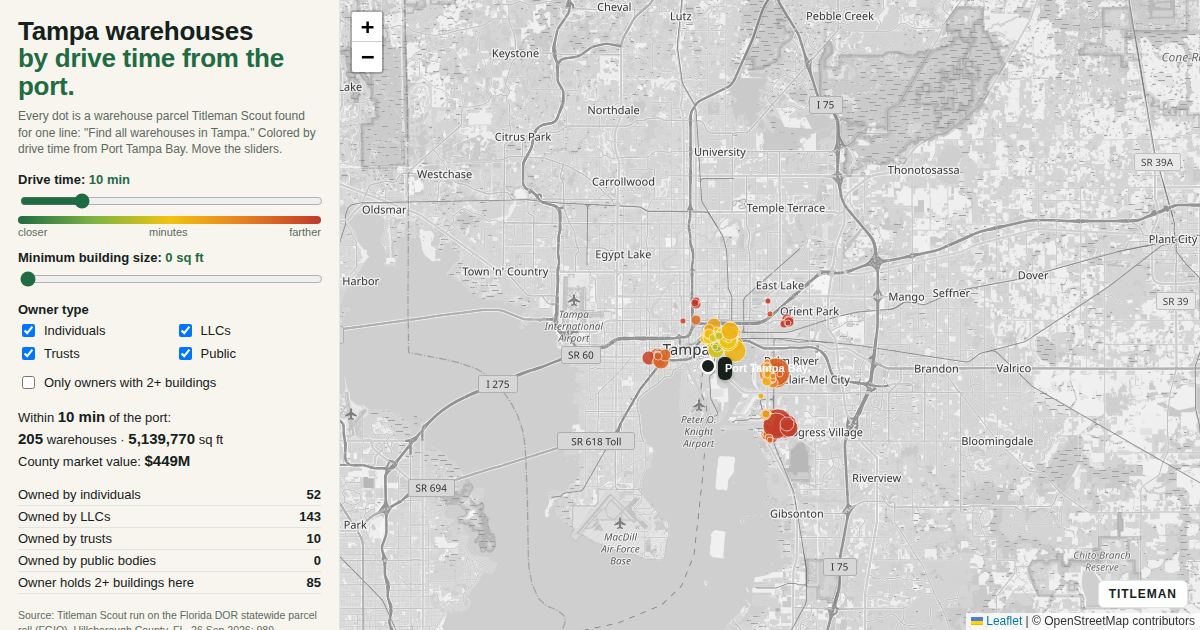Click the MacDill Air Force Base plane icon

pos(620,523)
